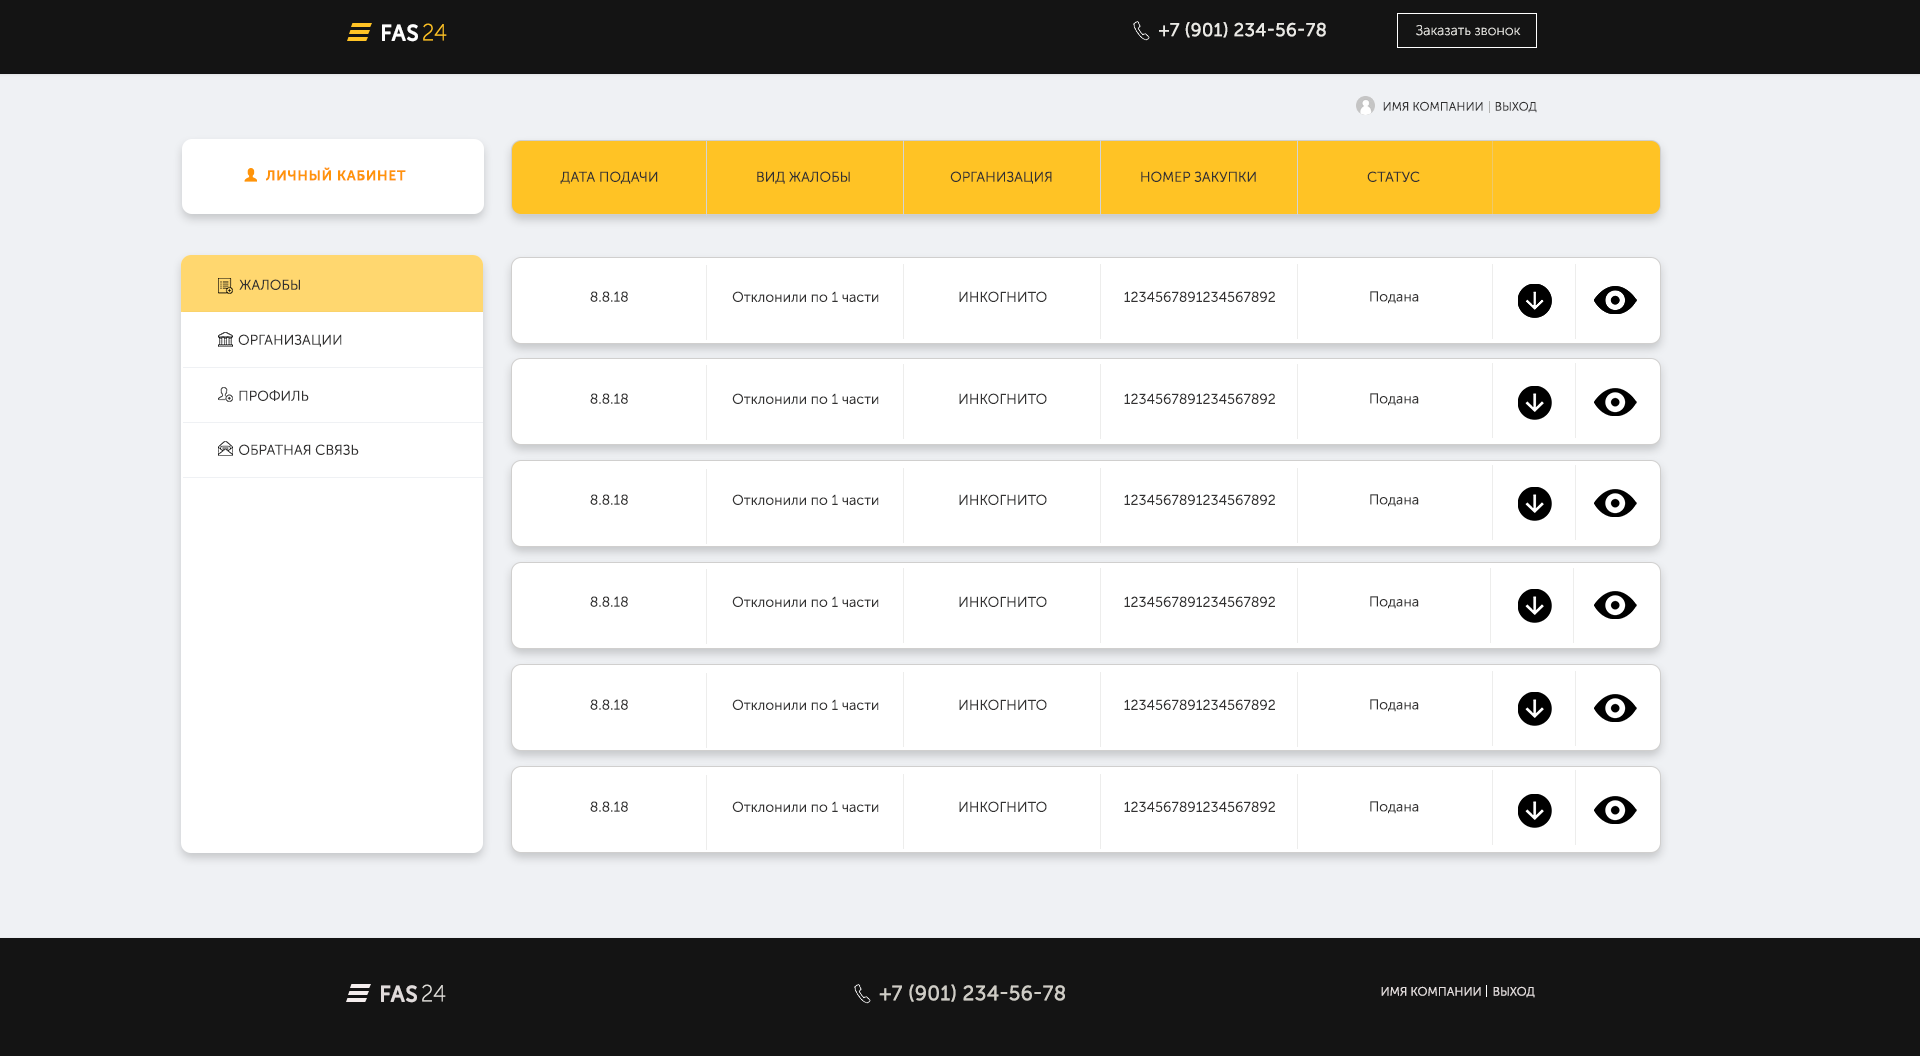View fourth row complaint via eye icon
Image resolution: width=1920 pixels, height=1056 pixels.
(1615, 605)
